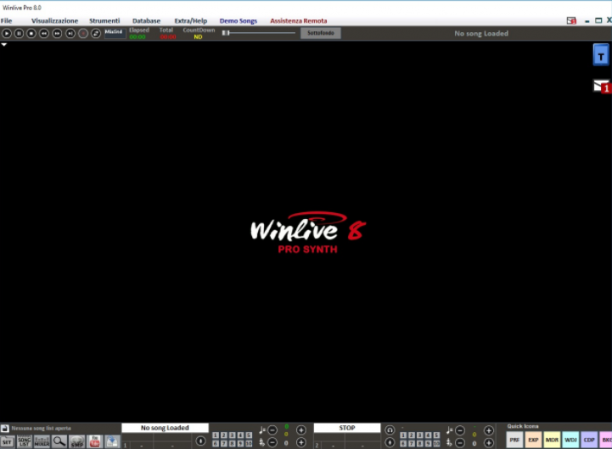Screen dimensions: 612x449
Task: Click the EXP quick icon
Action: (533, 440)
